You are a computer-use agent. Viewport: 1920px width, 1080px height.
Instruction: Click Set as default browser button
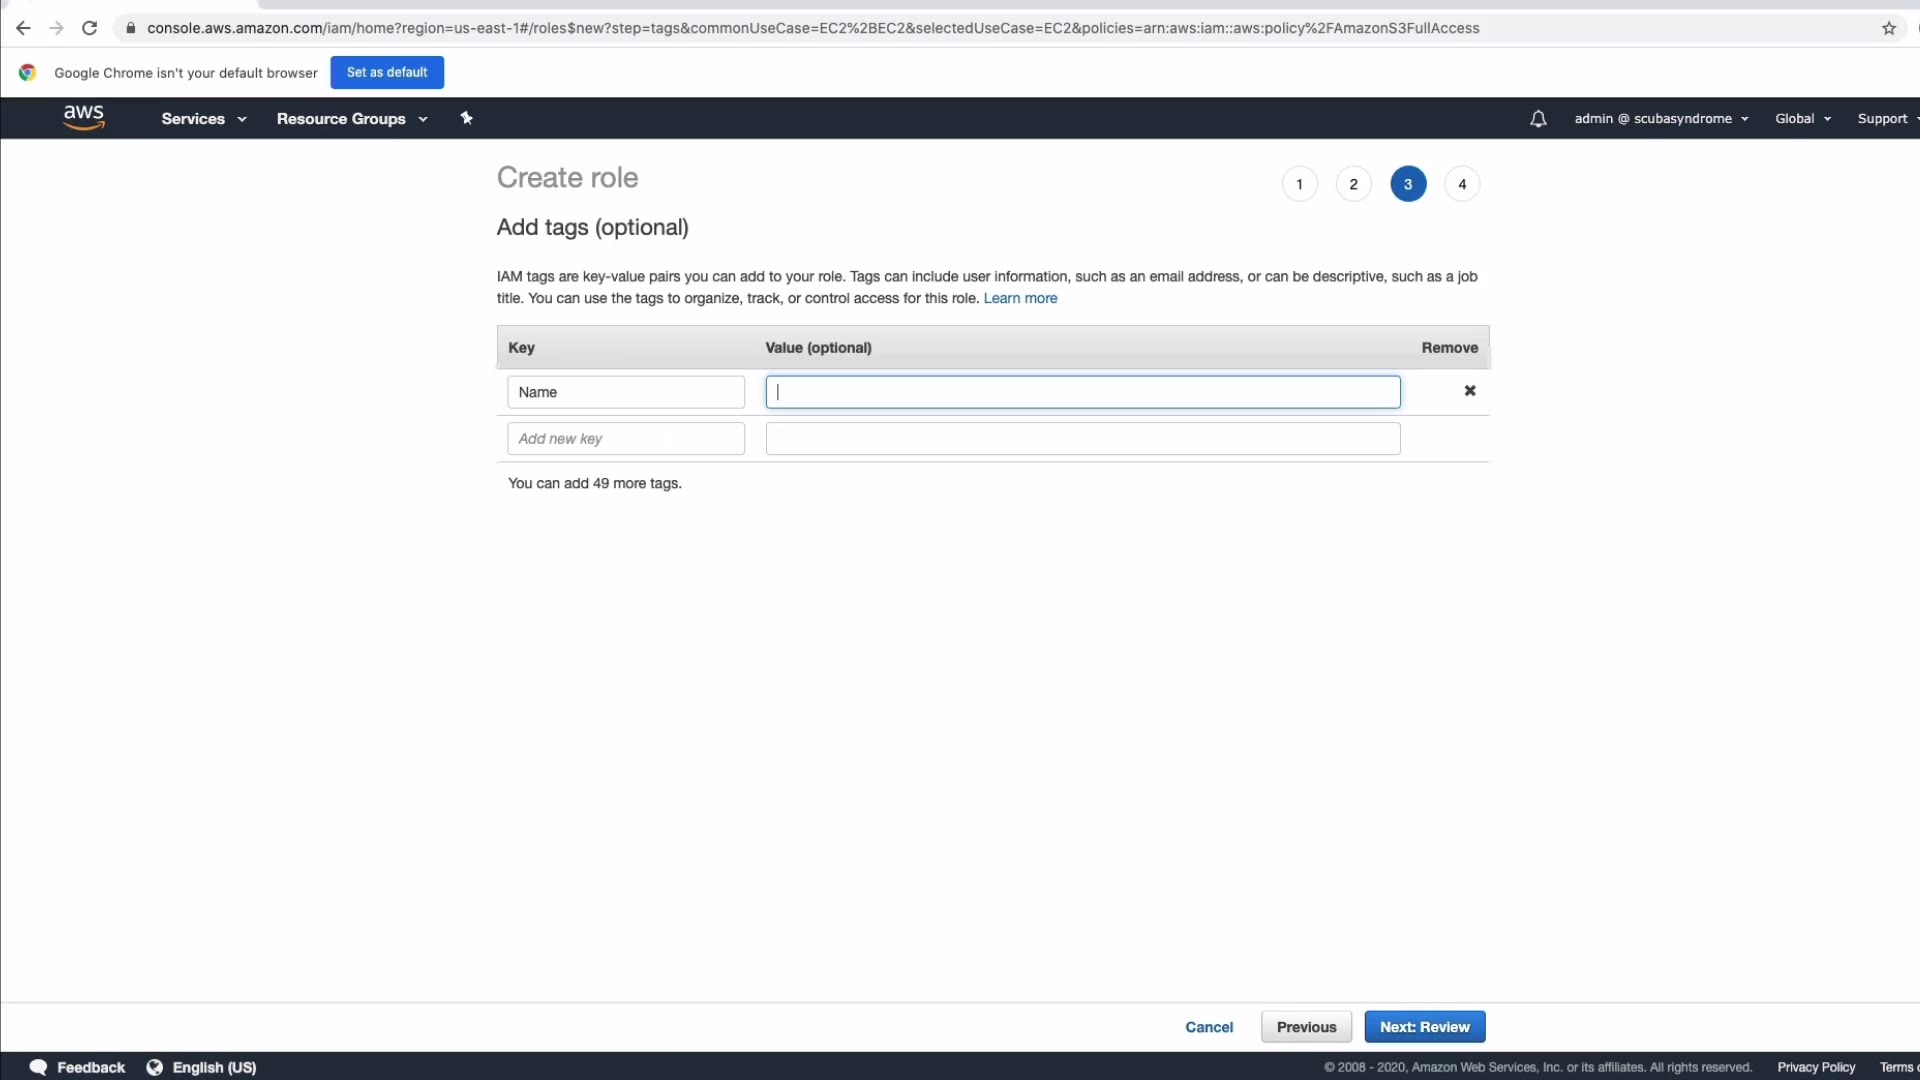tap(387, 72)
